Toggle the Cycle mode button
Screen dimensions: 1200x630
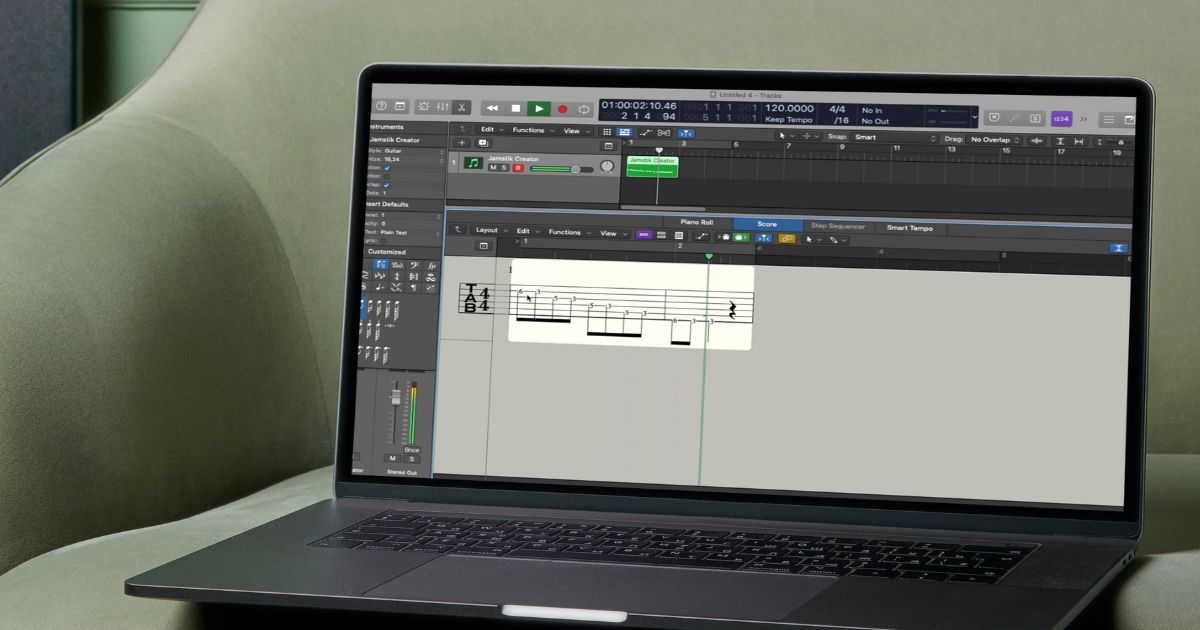click(x=584, y=109)
